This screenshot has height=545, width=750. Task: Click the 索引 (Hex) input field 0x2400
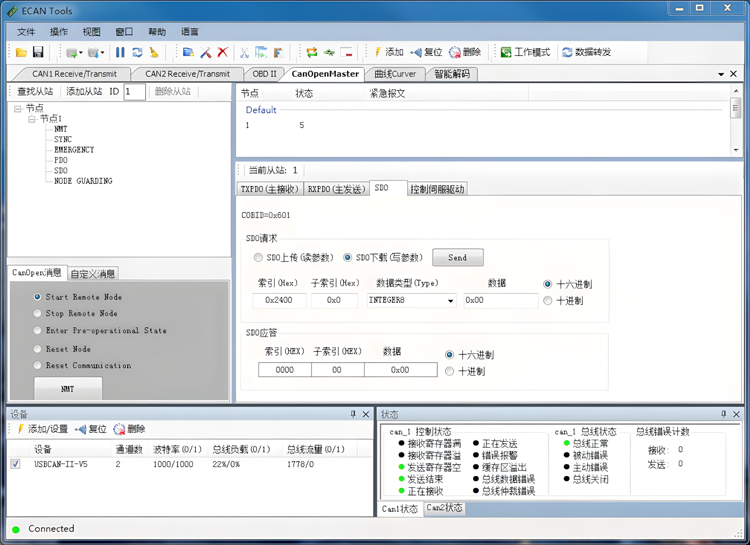(x=280, y=300)
